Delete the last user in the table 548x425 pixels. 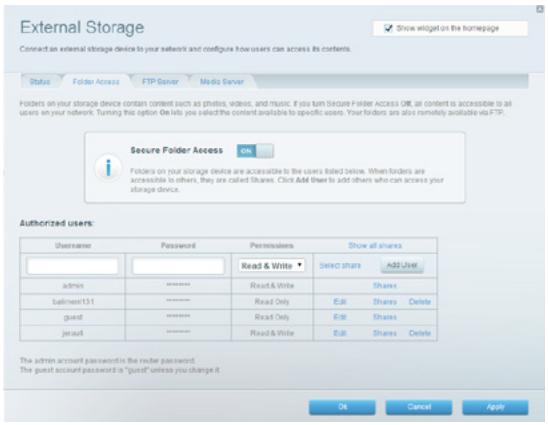pyautogui.click(x=420, y=333)
